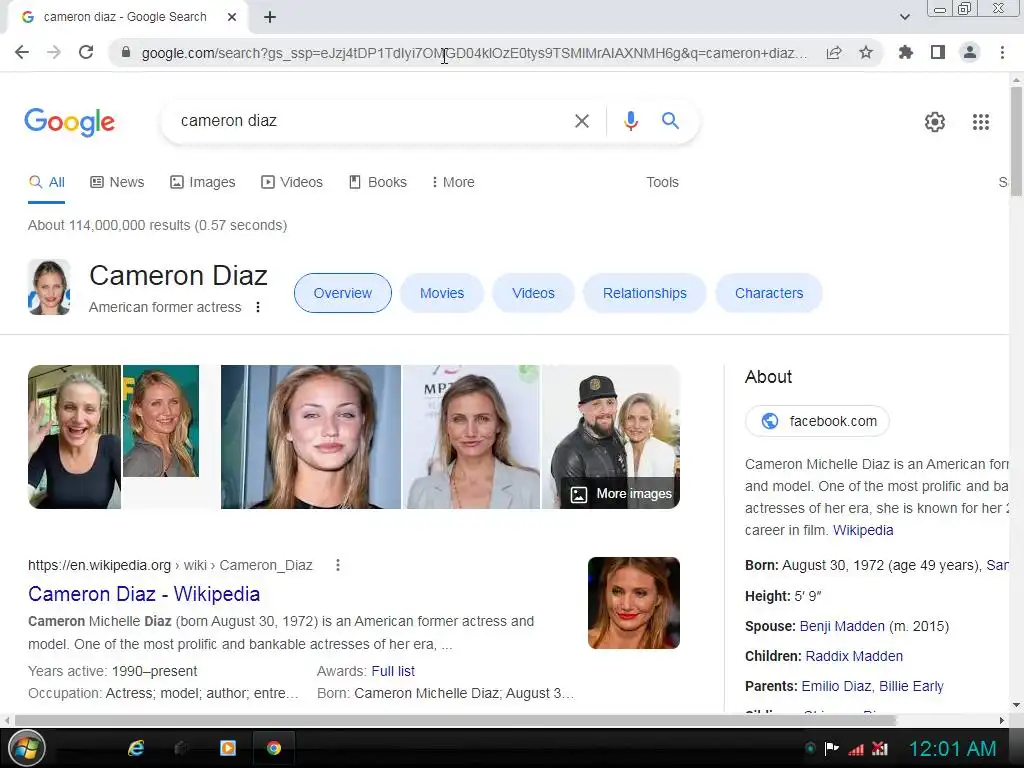Open the Awards Full list link
1024x768 pixels.
(x=393, y=671)
